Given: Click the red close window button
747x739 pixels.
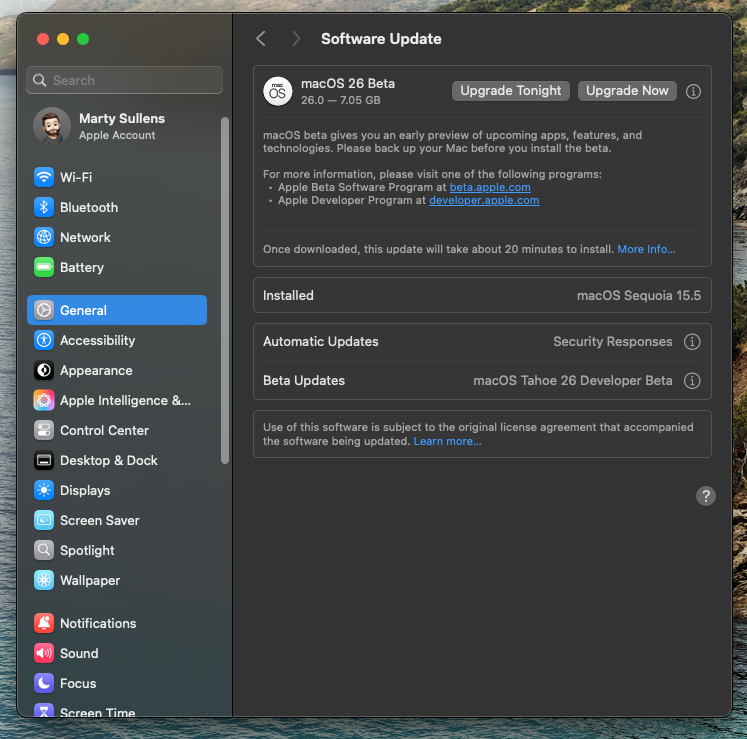Looking at the screenshot, I should [x=43, y=39].
